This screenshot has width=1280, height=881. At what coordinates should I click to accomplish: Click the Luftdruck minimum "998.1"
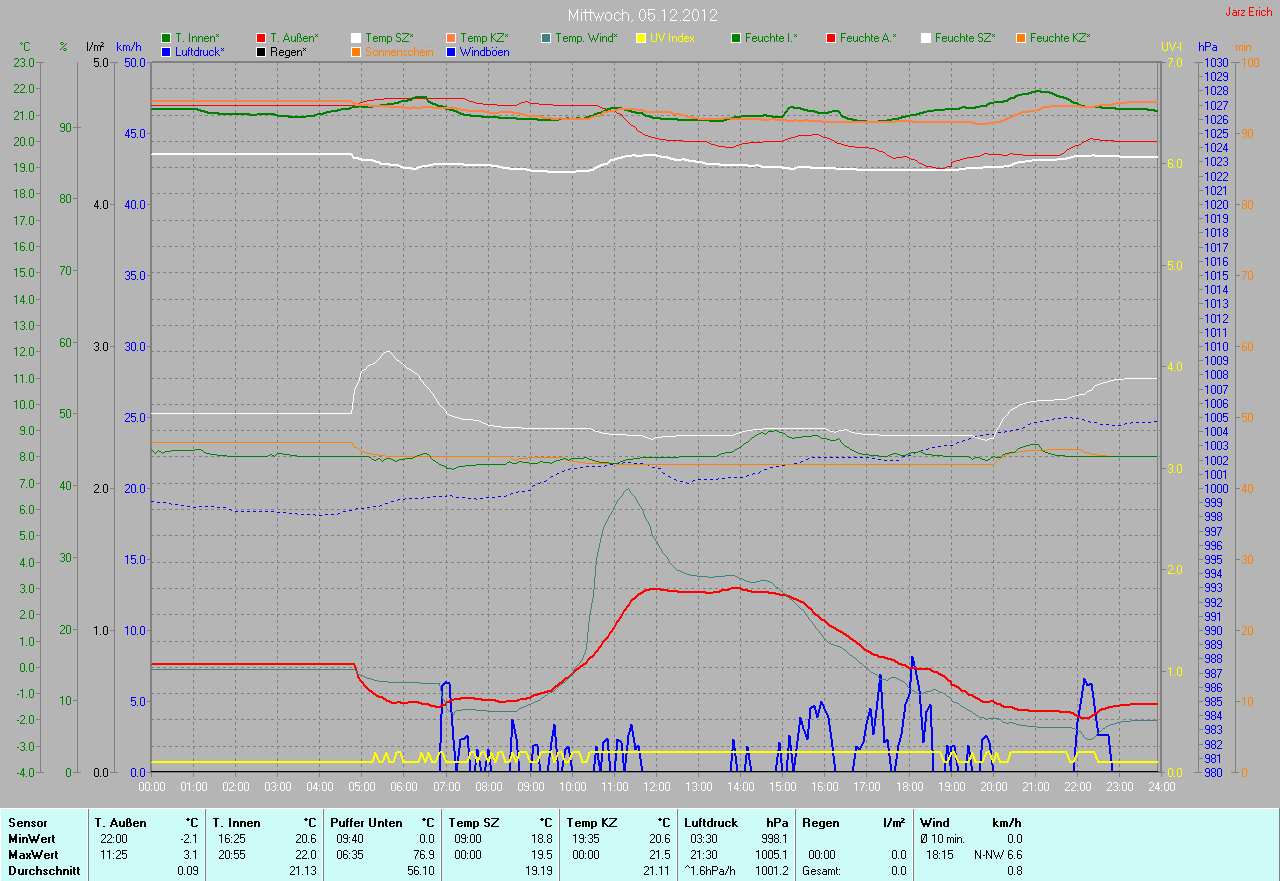pos(773,839)
